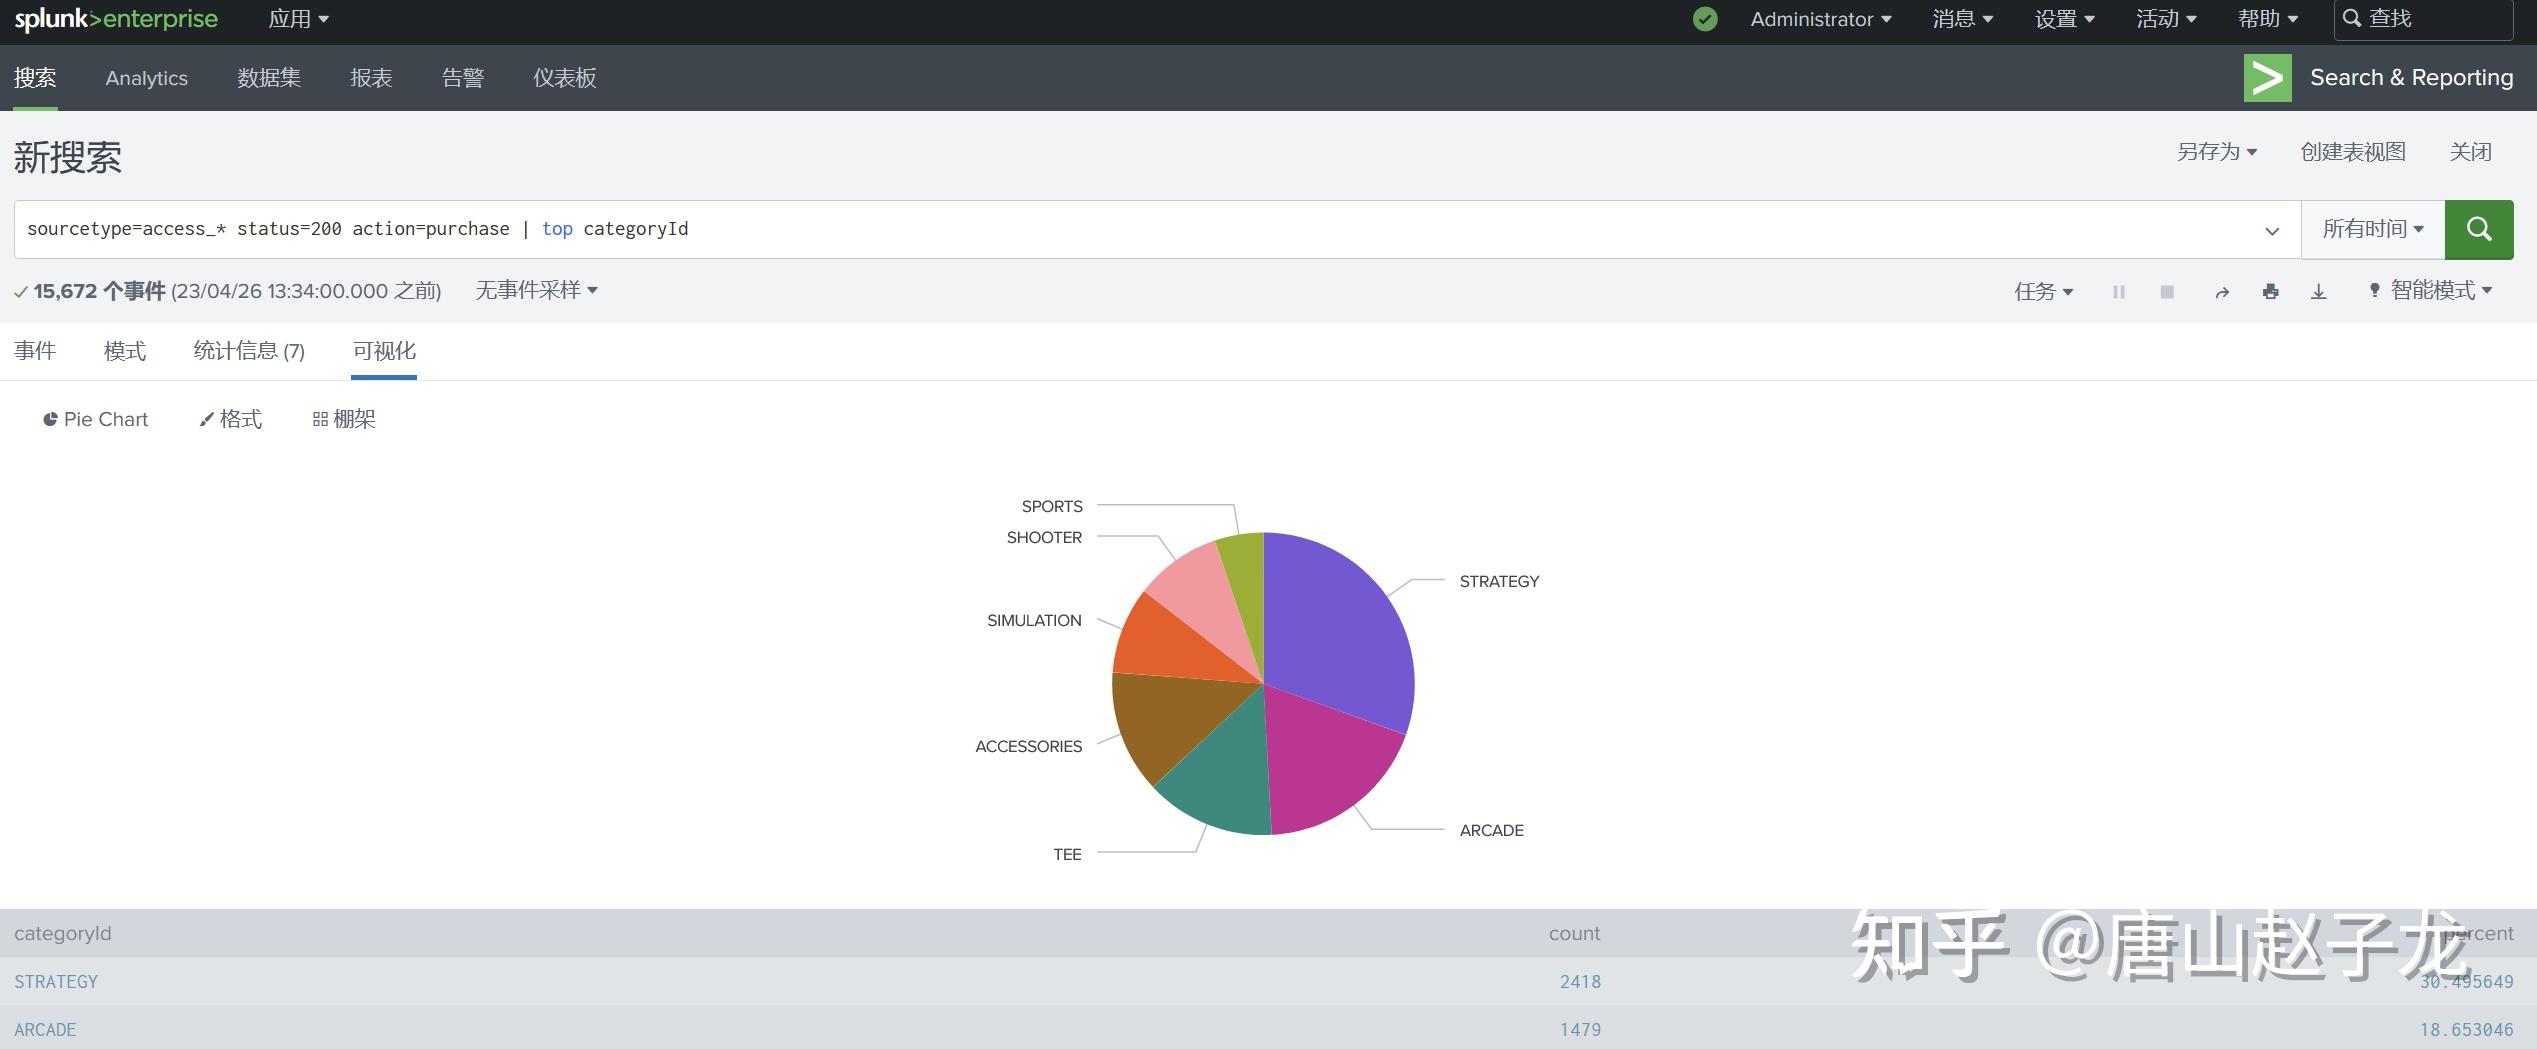Click STRATEGY in the results table
This screenshot has height=1049, width=2537.
56,982
